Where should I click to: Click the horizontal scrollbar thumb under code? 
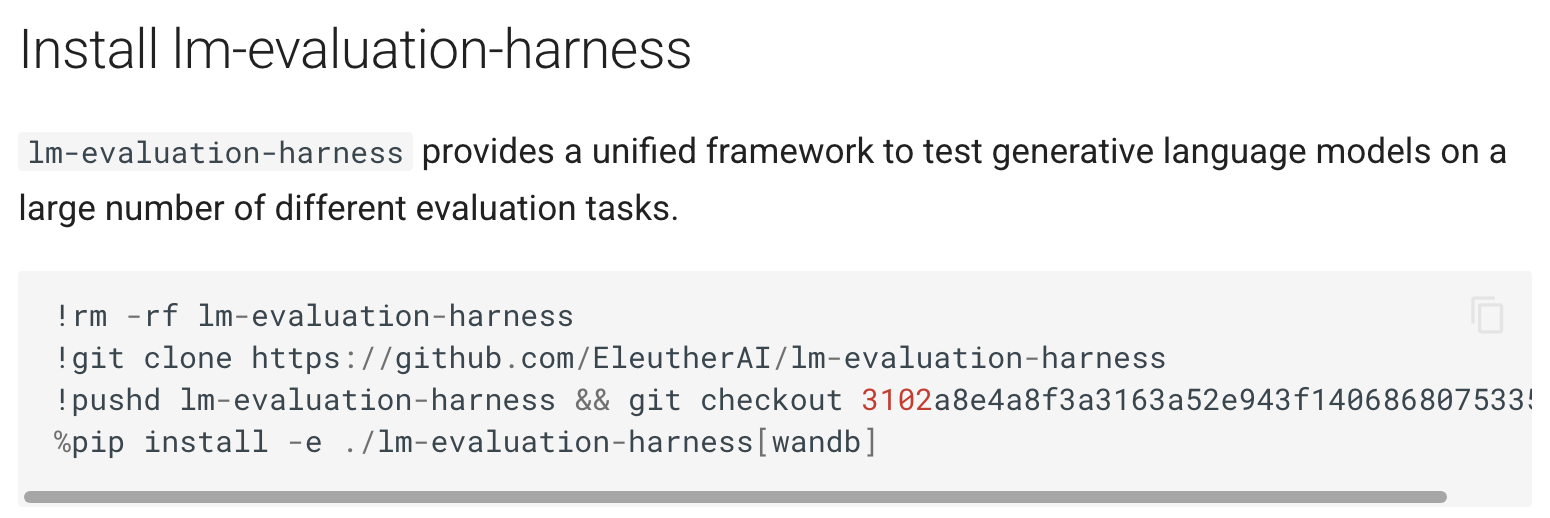[735, 496]
